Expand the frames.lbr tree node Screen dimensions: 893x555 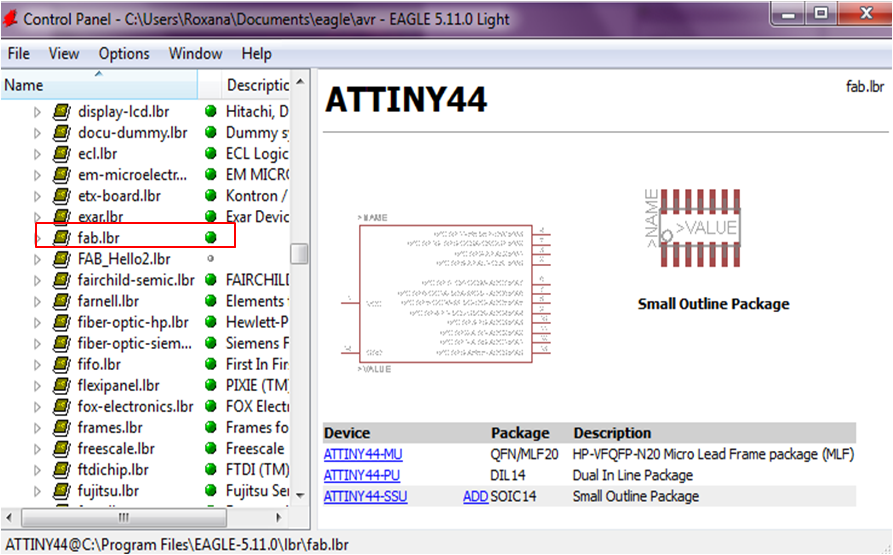coord(37,428)
